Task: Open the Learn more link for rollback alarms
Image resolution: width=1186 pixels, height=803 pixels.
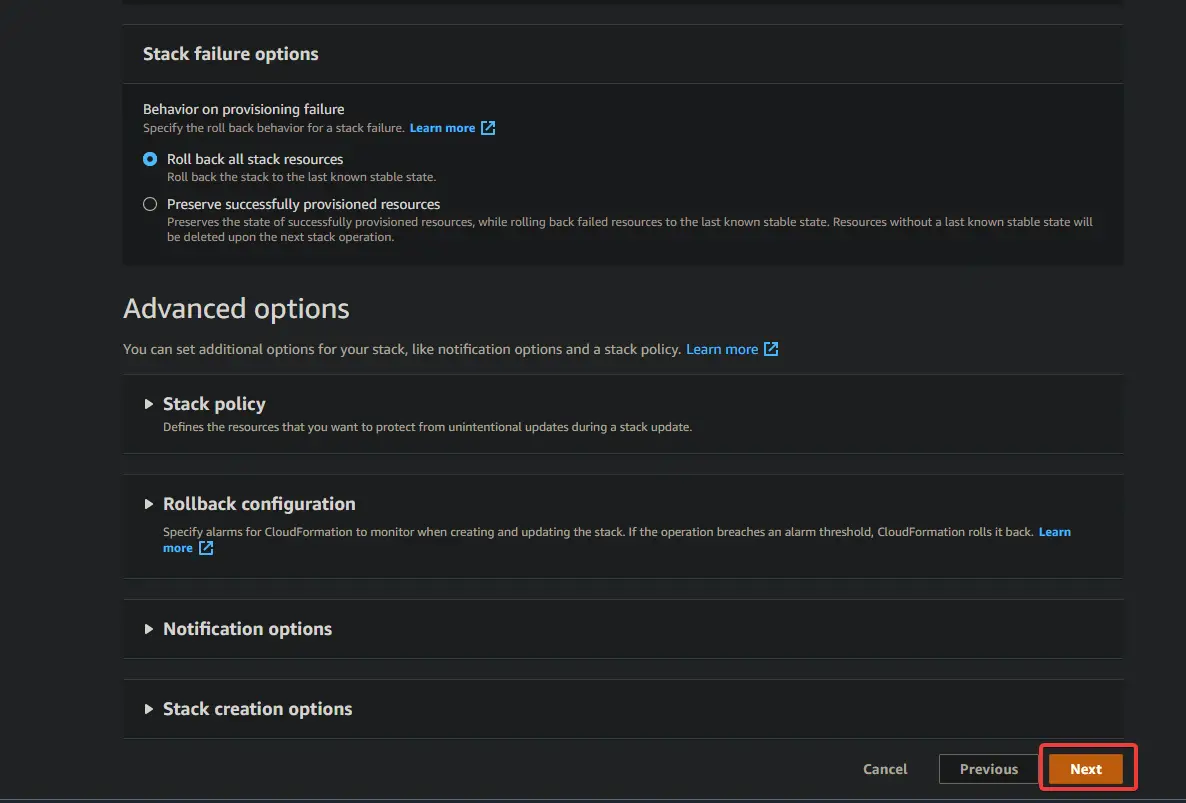Action: pos(1054,531)
